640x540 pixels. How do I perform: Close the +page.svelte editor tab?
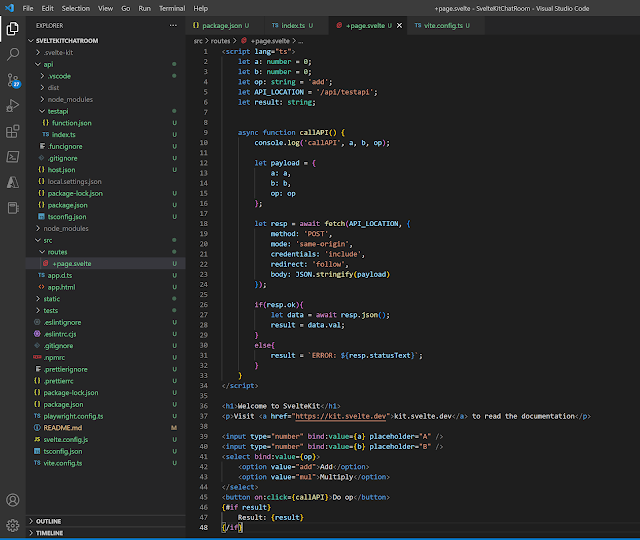[x=399, y=24]
